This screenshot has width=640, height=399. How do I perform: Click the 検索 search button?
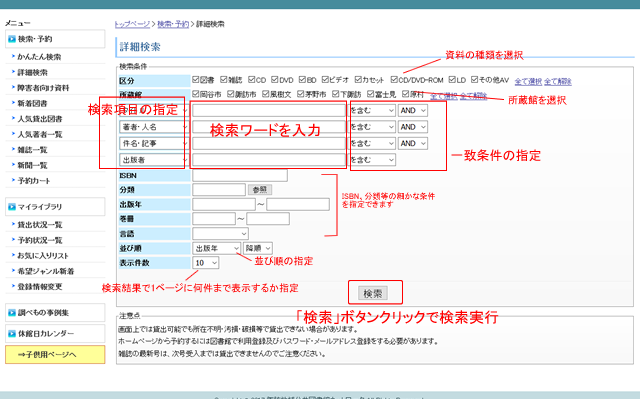[373, 293]
